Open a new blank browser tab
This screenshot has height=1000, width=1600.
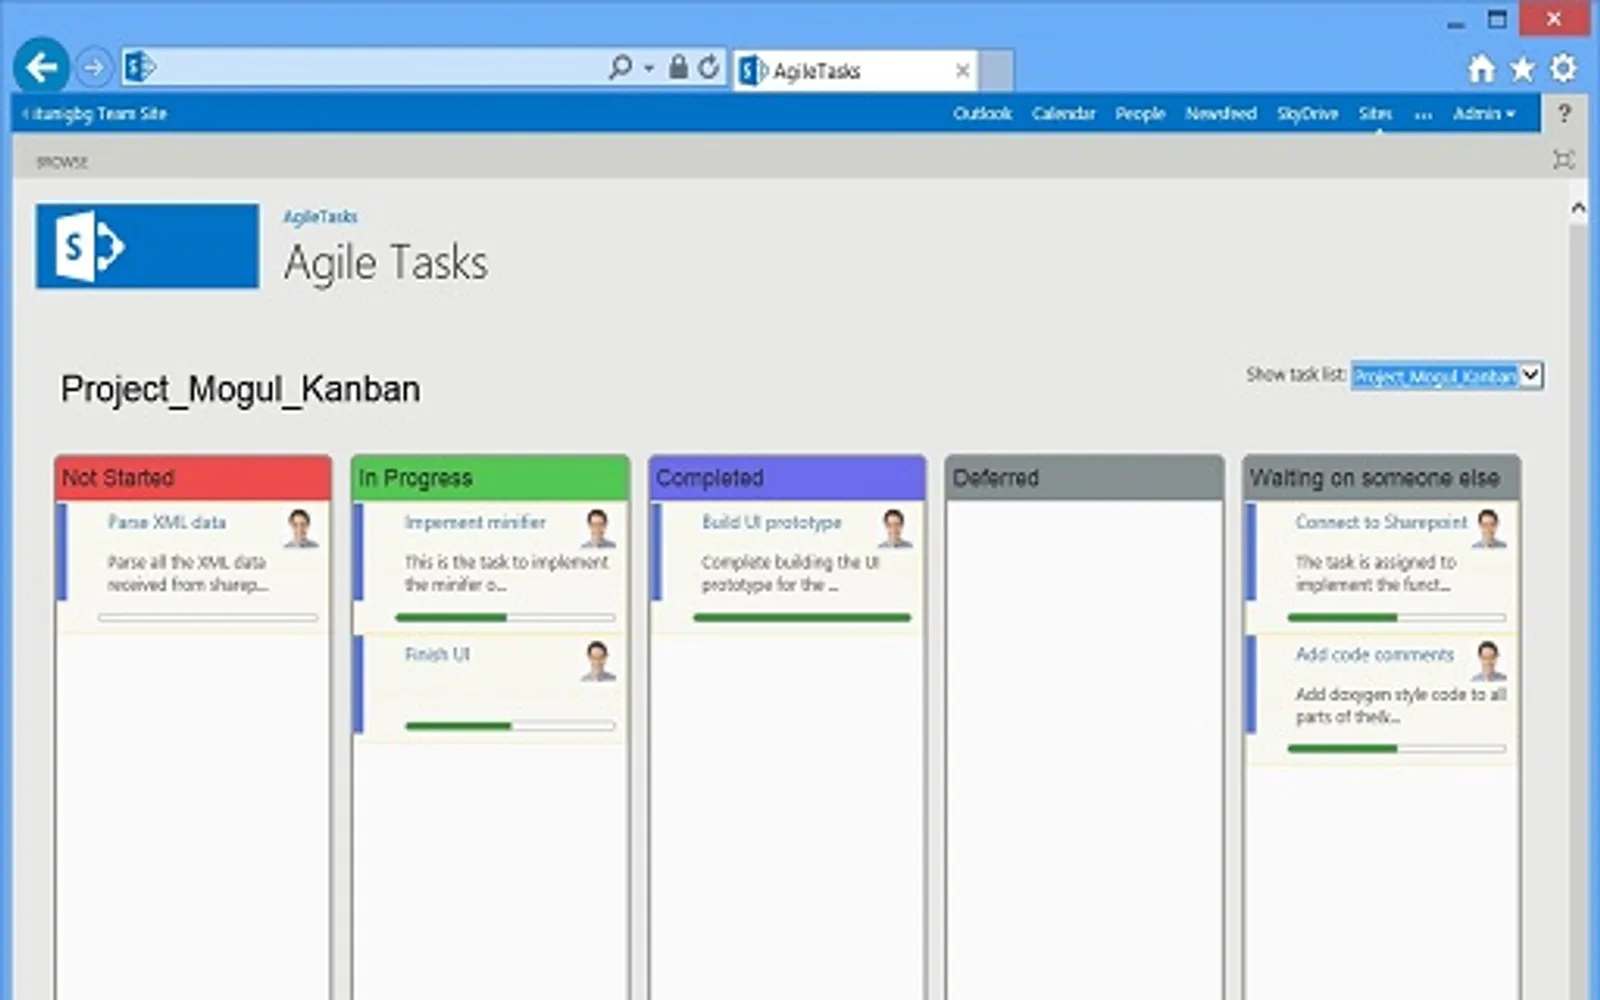coord(996,70)
